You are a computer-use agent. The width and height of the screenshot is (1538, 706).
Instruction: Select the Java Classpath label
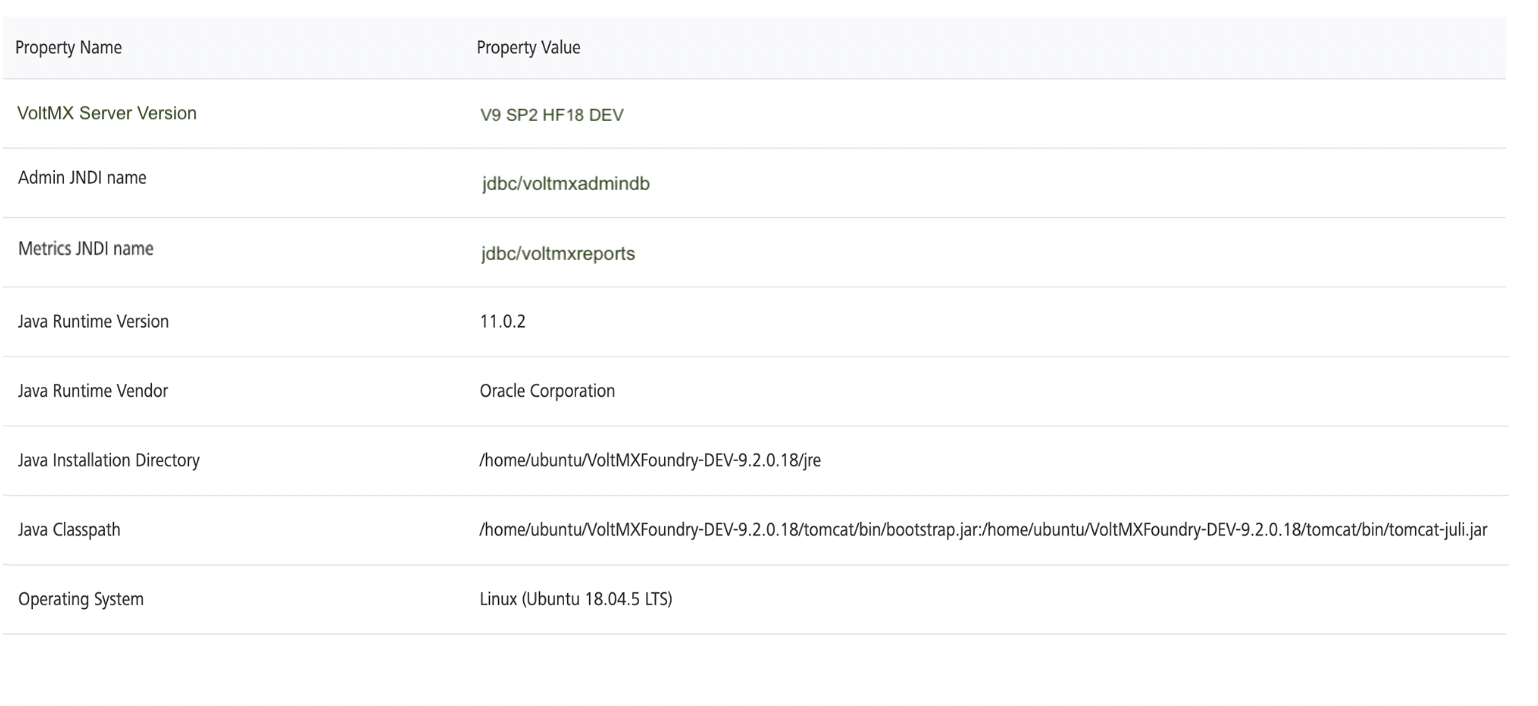(69, 530)
